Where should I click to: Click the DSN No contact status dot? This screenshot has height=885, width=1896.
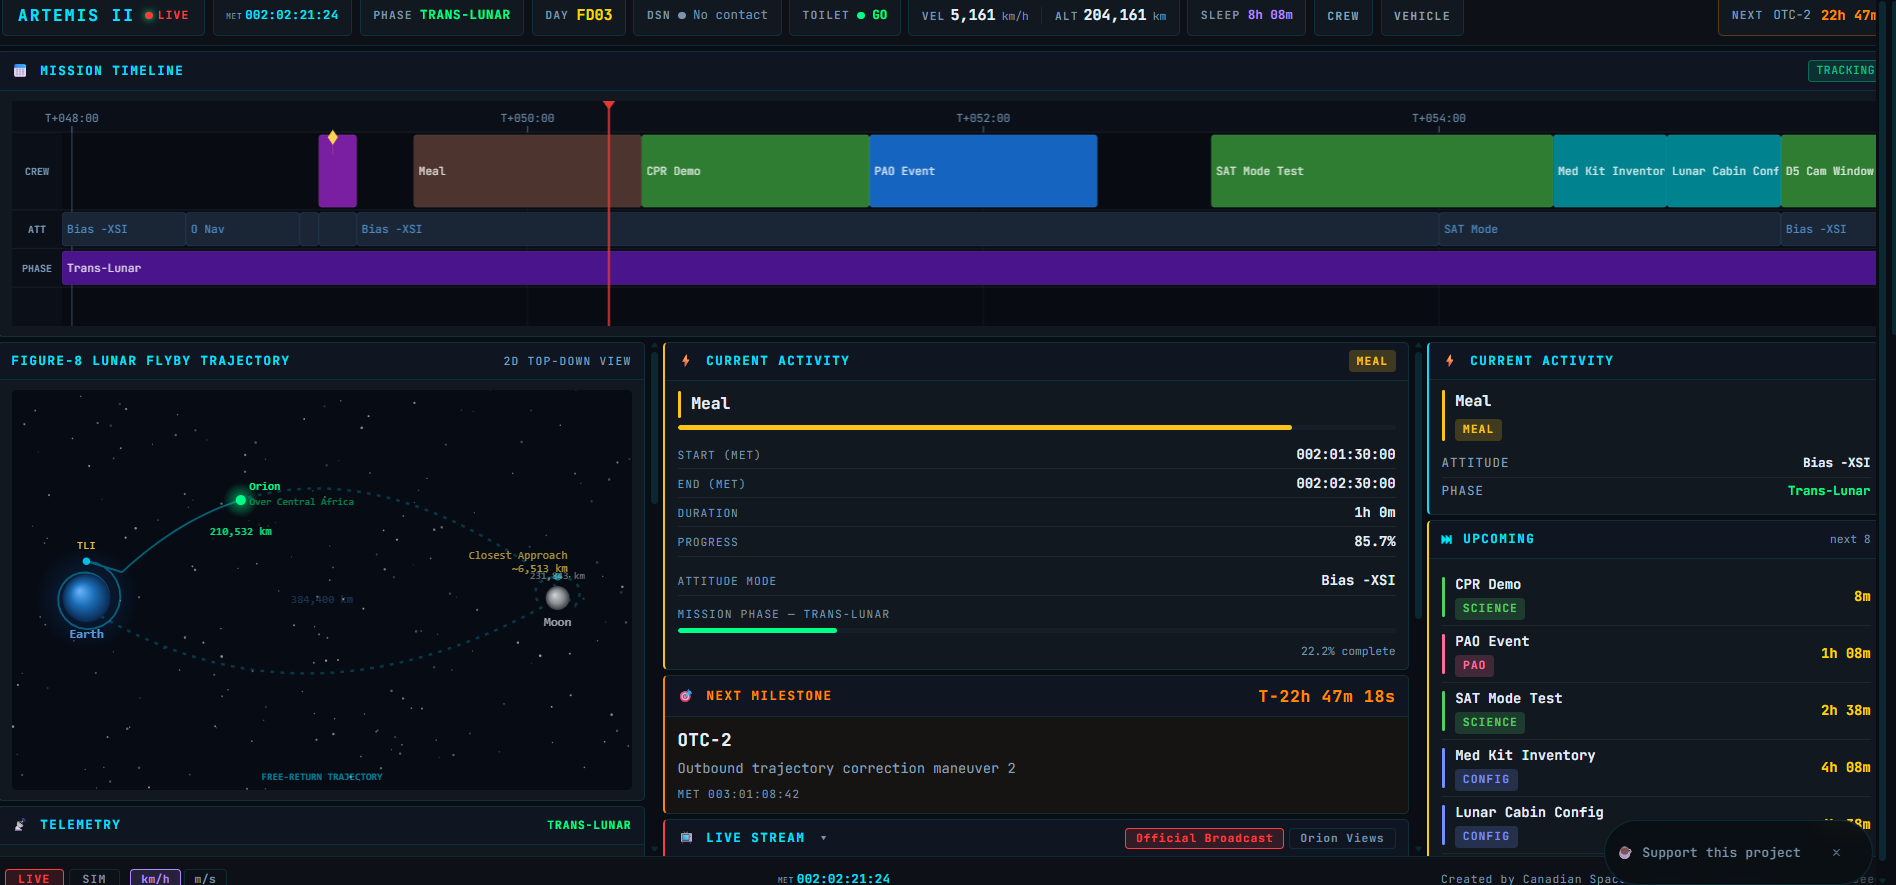coord(682,16)
